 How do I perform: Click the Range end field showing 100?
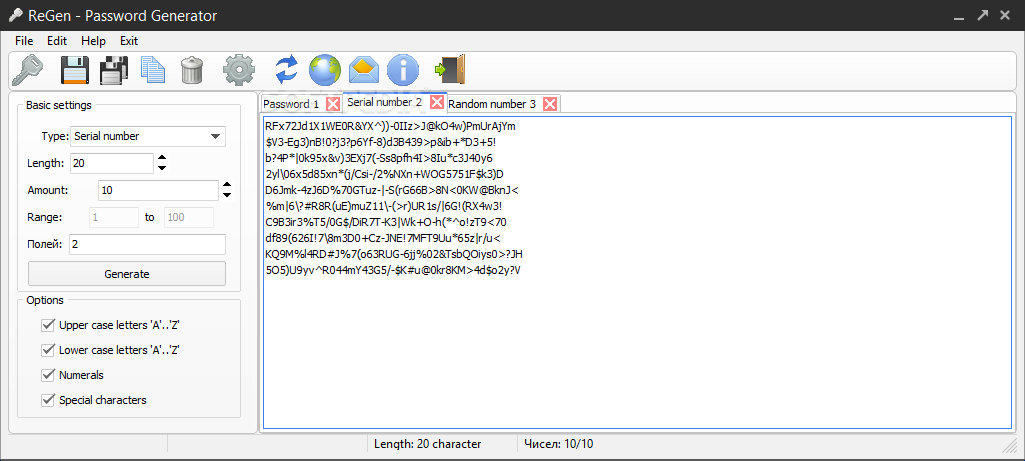point(189,217)
